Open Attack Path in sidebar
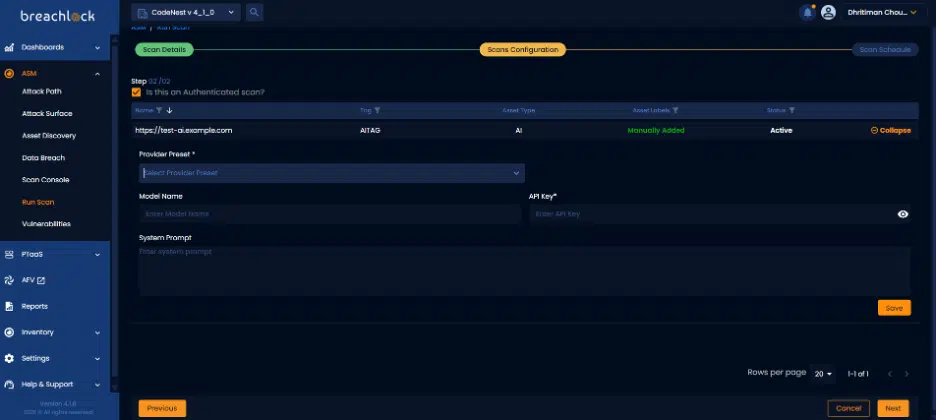This screenshot has height=420, width=936. 42,92
